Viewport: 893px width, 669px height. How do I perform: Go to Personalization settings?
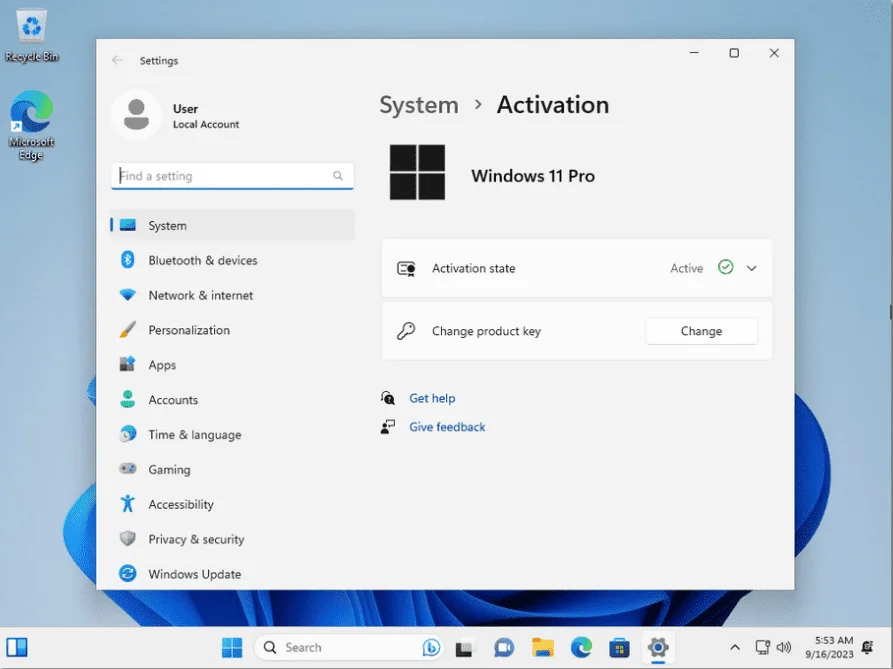click(x=232, y=330)
